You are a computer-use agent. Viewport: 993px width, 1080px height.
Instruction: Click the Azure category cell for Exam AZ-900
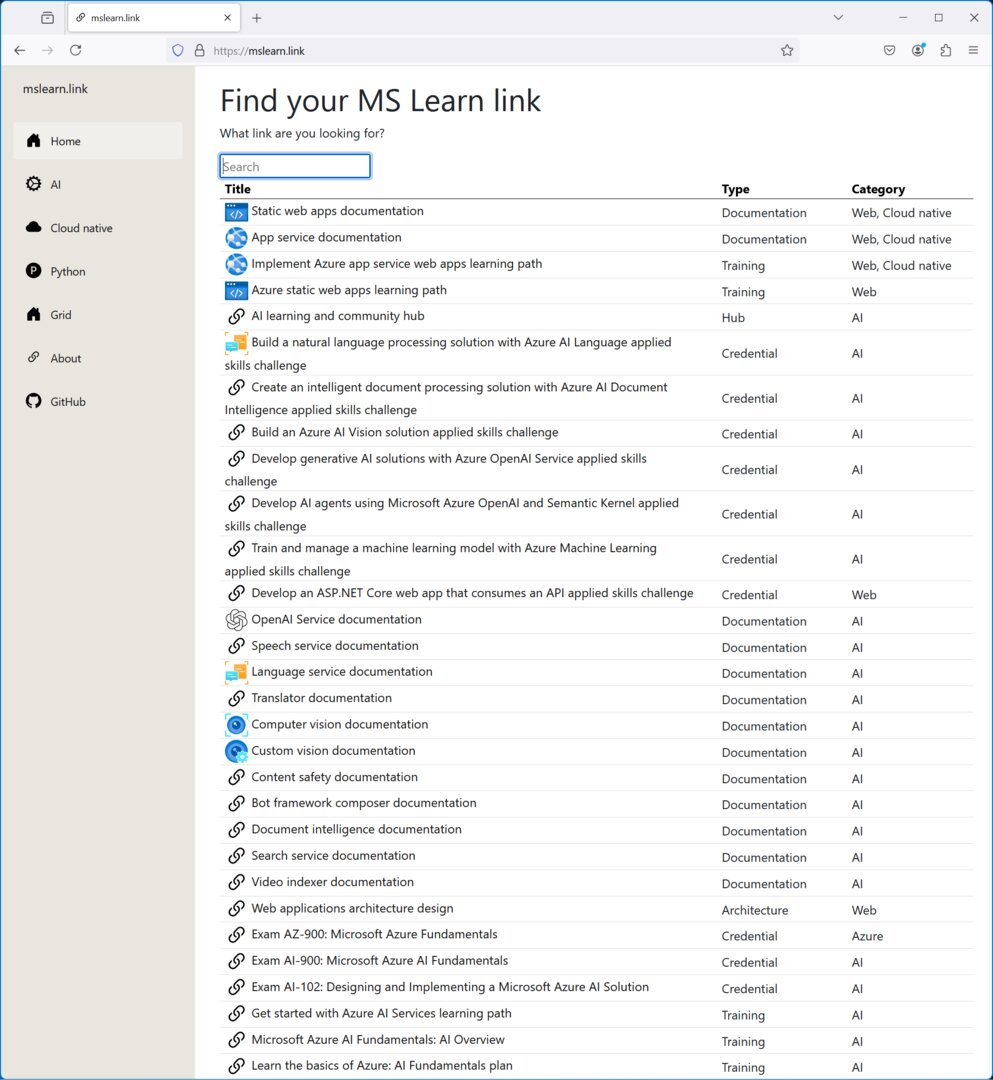[867, 936]
